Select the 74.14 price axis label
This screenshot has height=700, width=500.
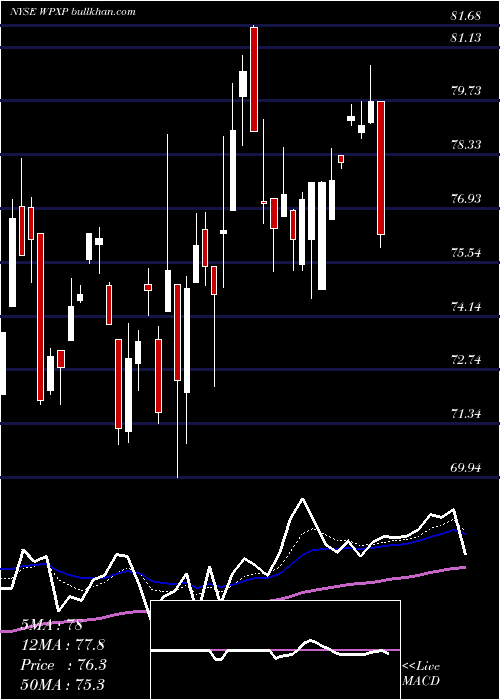[x=466, y=307]
